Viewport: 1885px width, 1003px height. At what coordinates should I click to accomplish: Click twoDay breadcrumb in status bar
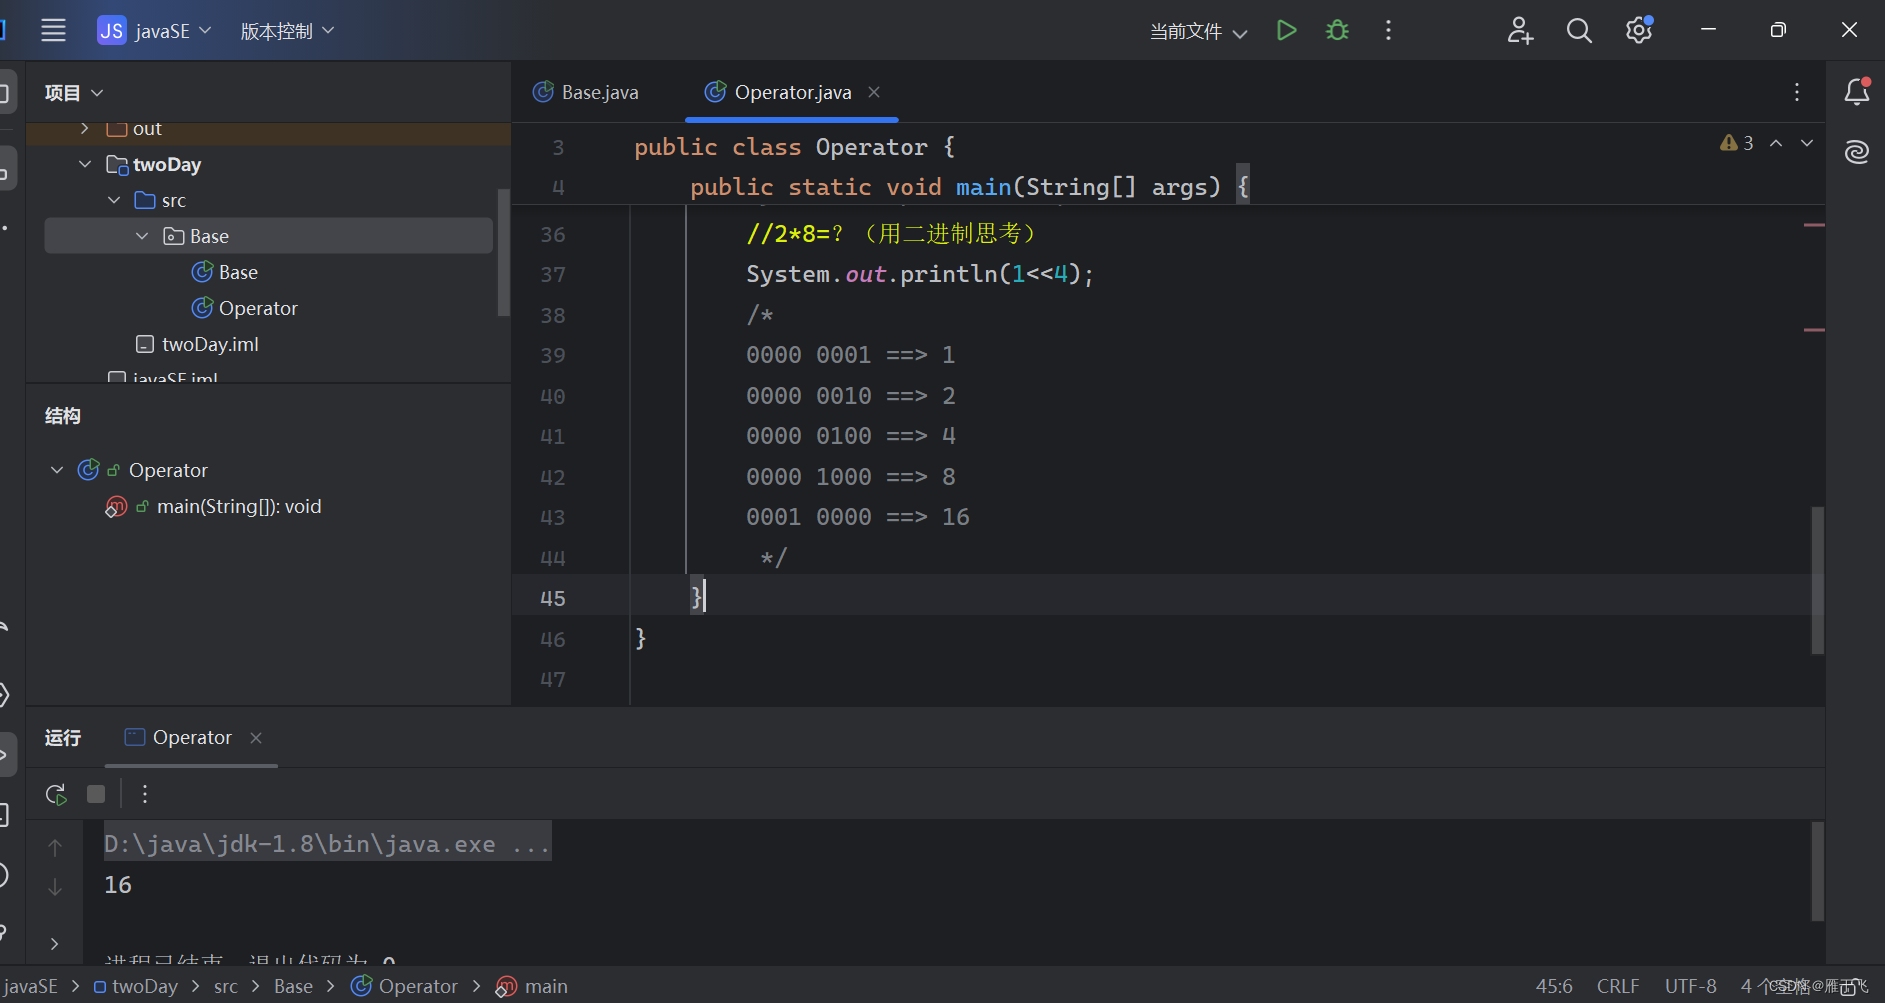pyautogui.click(x=136, y=986)
